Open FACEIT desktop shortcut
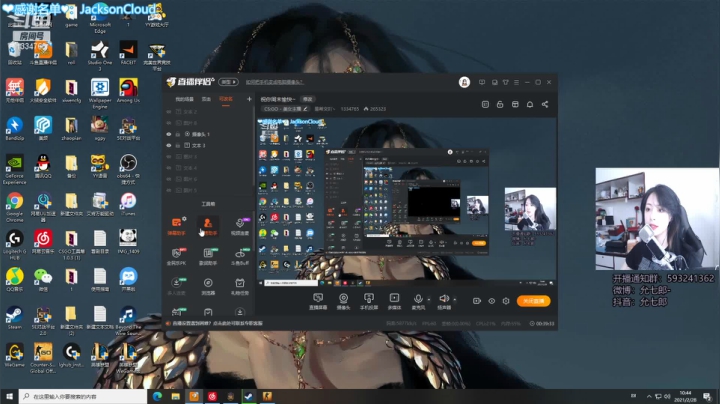Screen dimensions: 720x404 pyautogui.click(x=128, y=52)
